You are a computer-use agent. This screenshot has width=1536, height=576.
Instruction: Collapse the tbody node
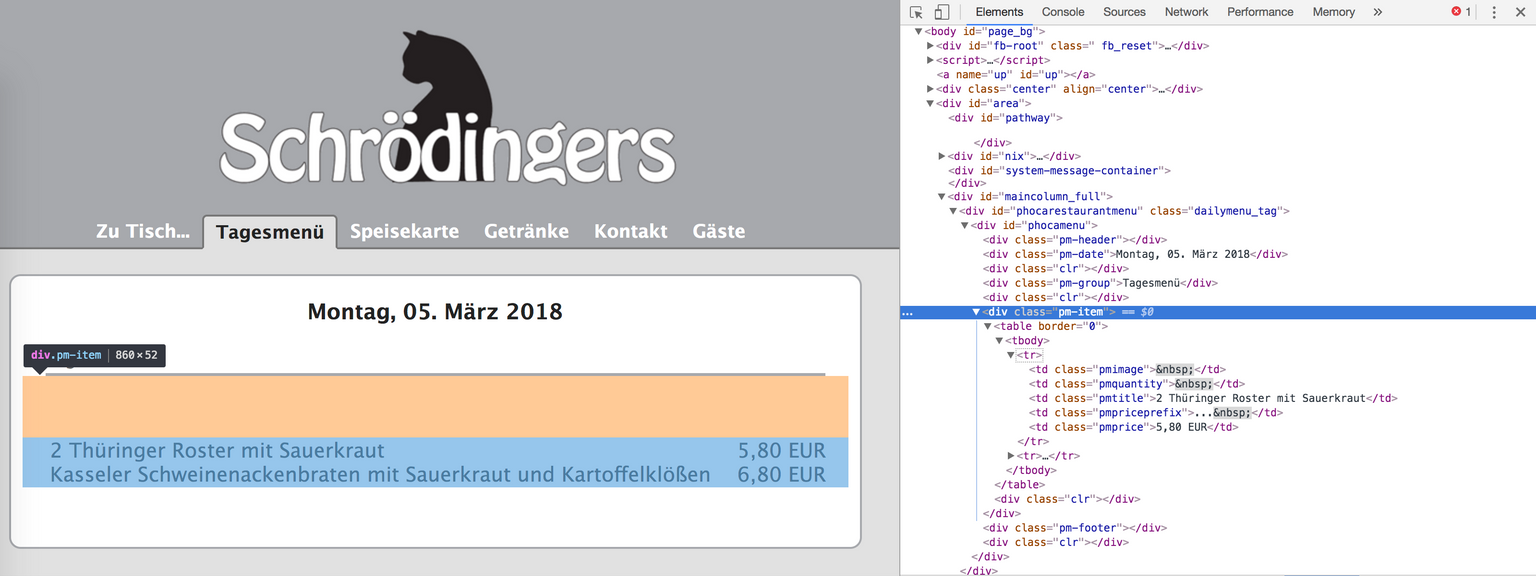[x=999, y=341]
